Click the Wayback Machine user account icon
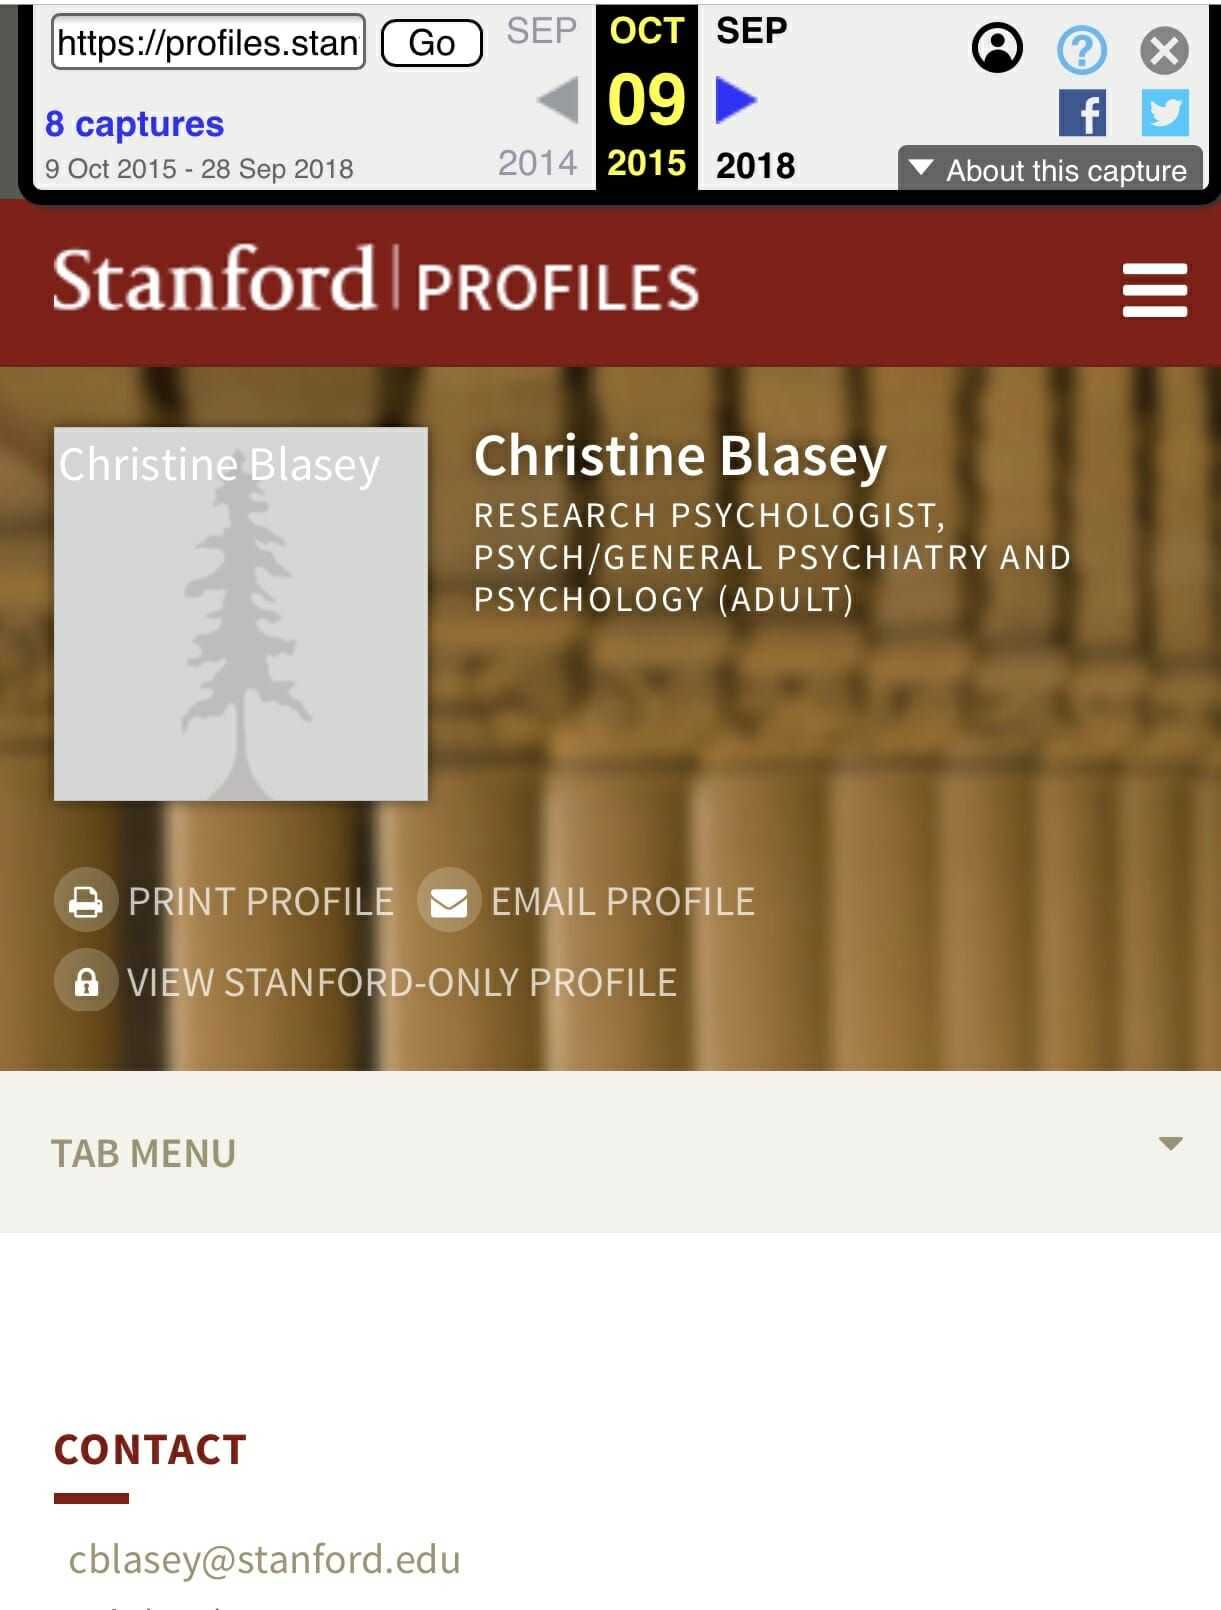Viewport: 1221px width, 1610px height. 996,48
